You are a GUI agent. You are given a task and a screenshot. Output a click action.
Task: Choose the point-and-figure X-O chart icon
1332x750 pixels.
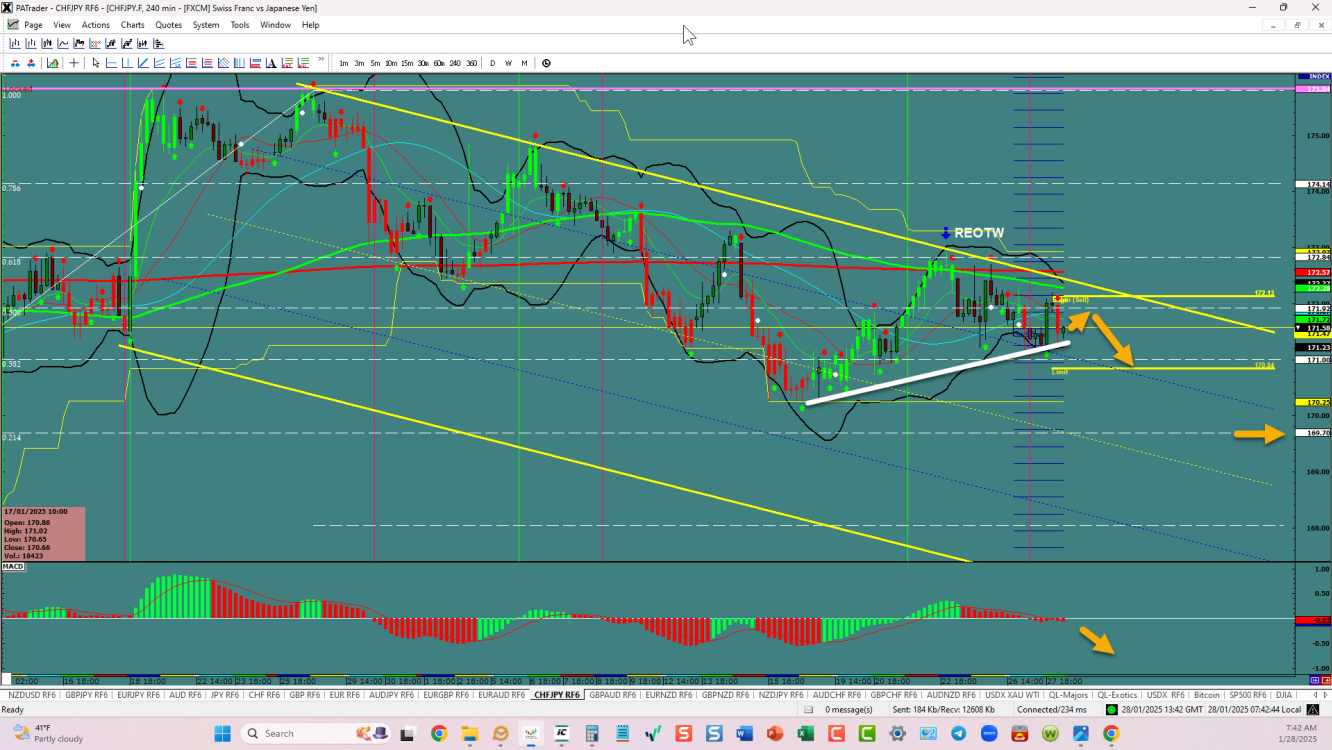tap(96, 43)
